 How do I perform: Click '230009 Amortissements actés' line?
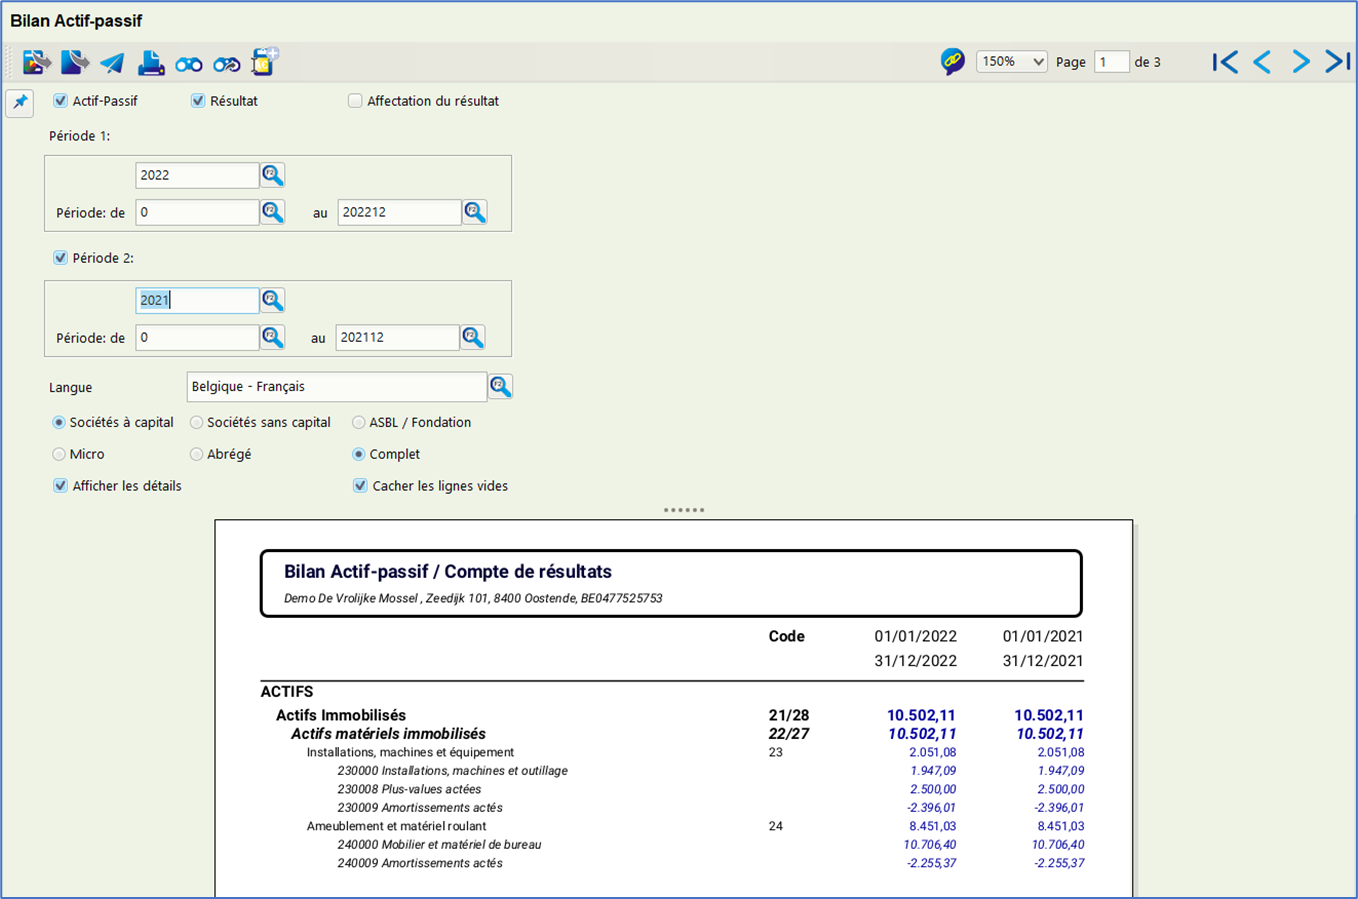pyautogui.click(x=420, y=808)
